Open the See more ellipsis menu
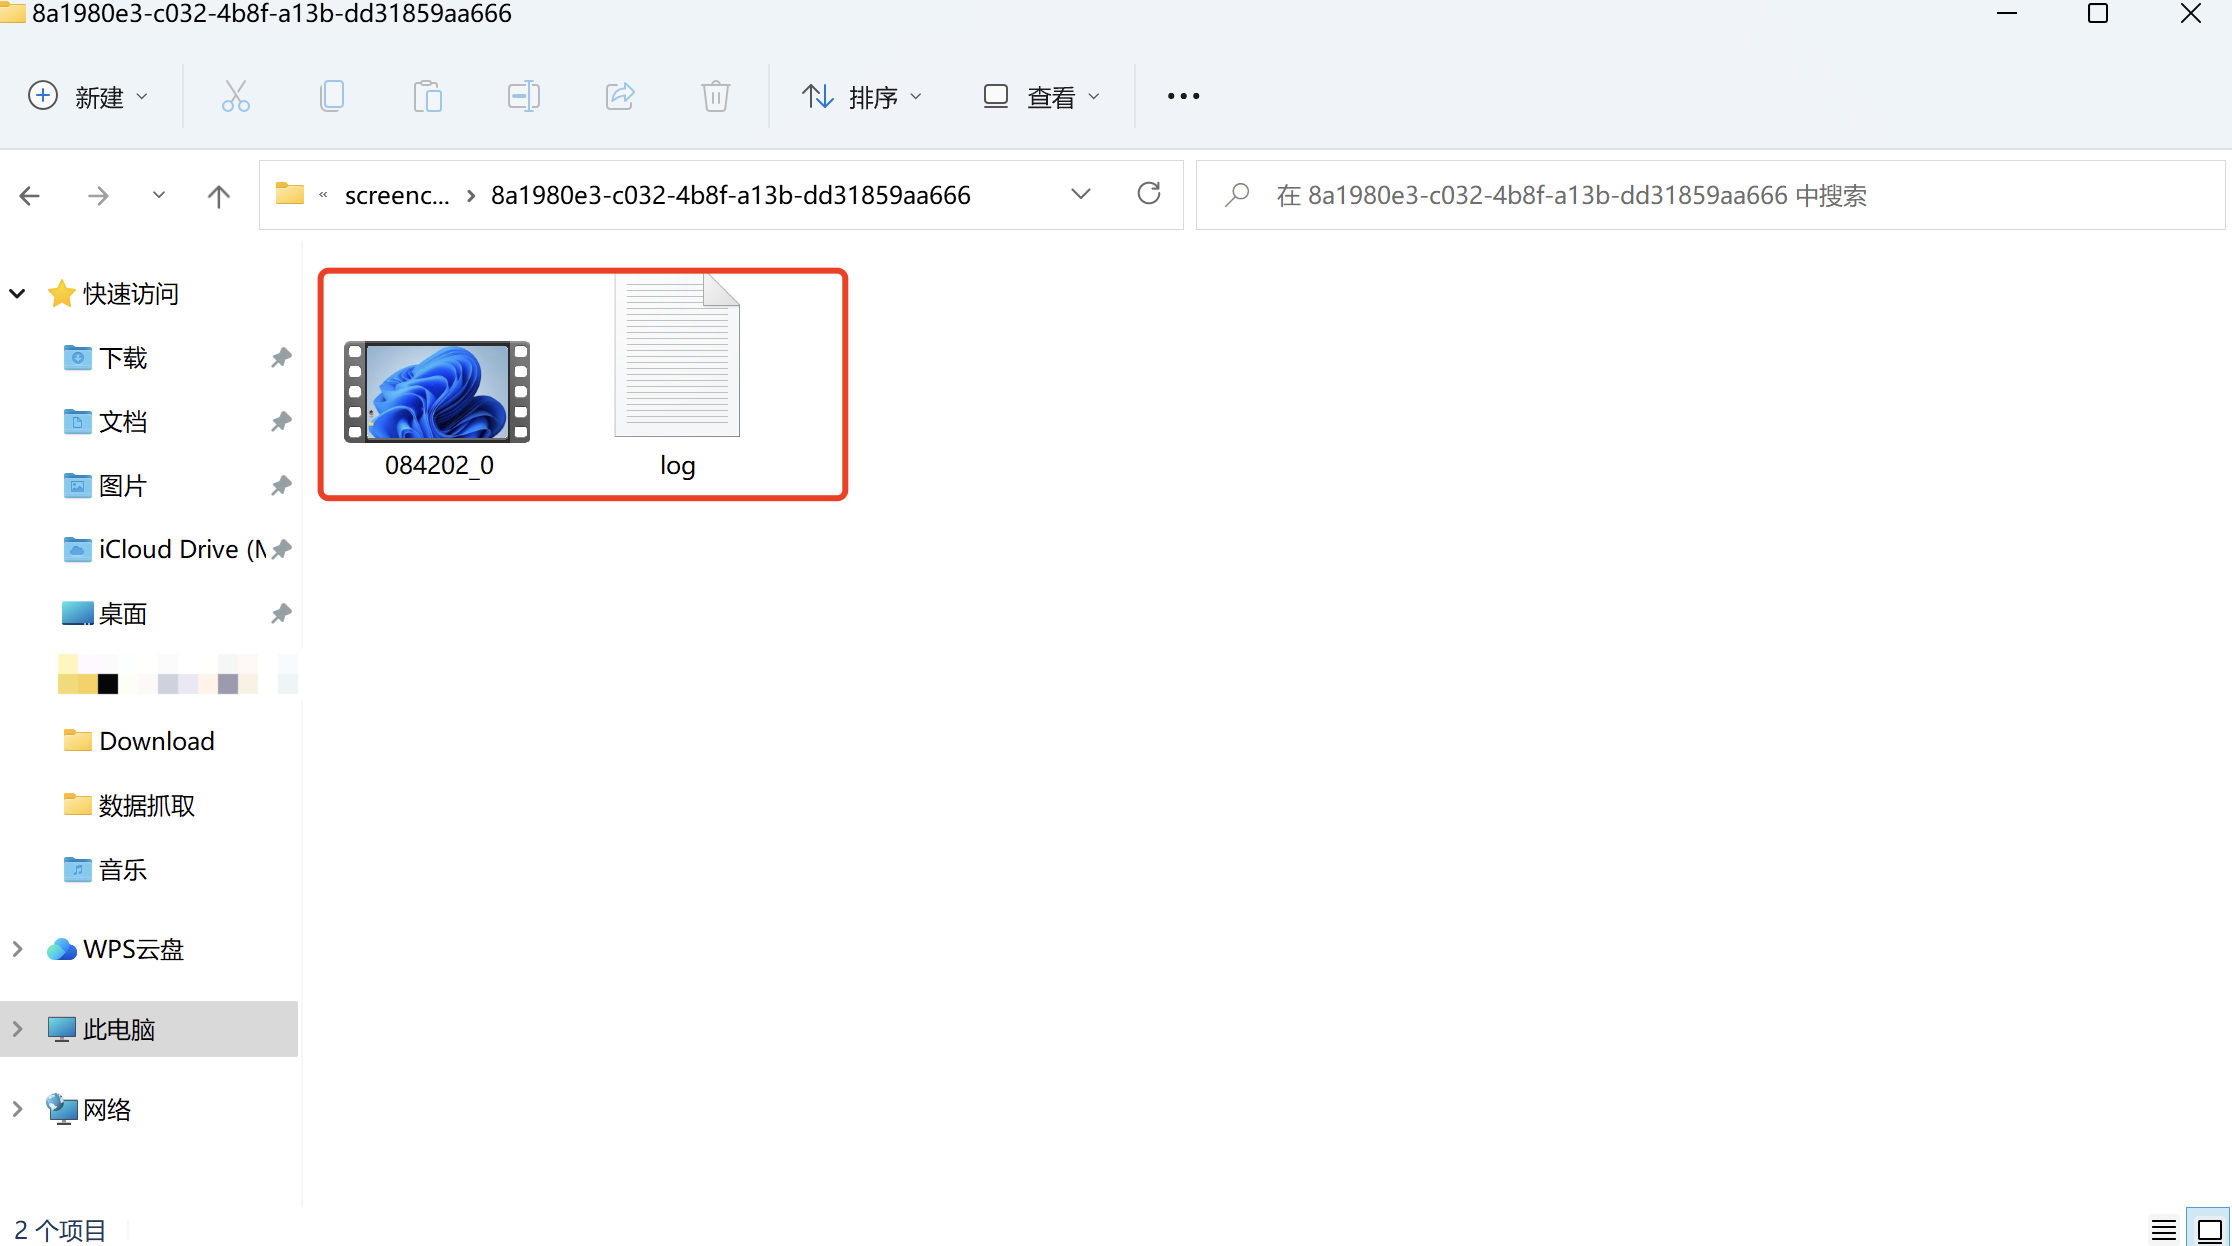The width and height of the screenshot is (2232, 1246). click(x=1183, y=96)
